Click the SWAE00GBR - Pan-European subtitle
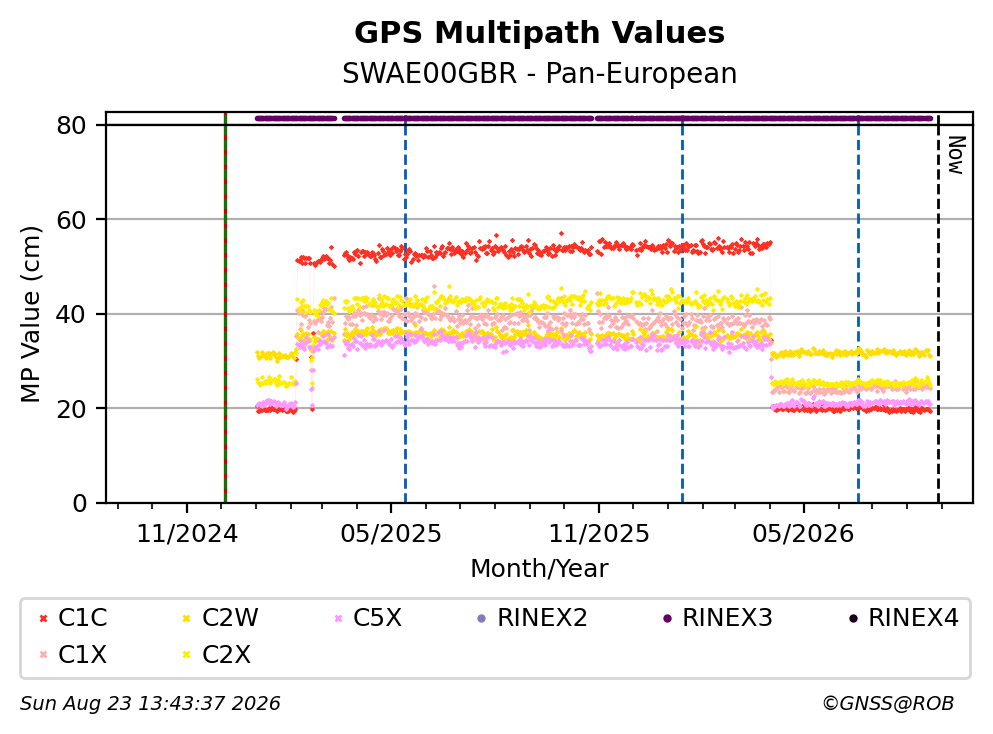This screenshot has height=734, width=993. tap(540, 73)
